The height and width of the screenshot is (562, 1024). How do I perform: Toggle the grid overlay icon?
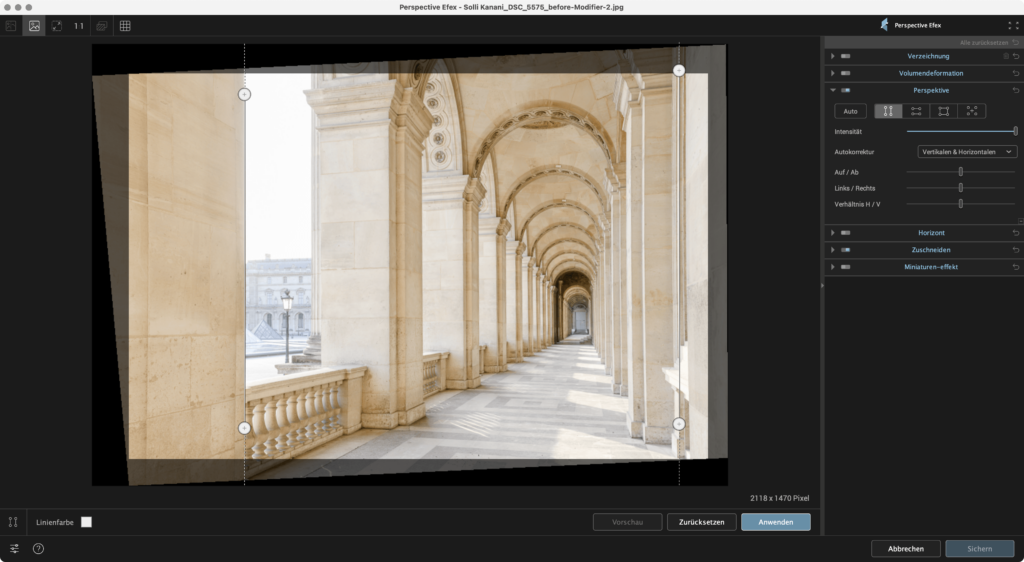125,26
